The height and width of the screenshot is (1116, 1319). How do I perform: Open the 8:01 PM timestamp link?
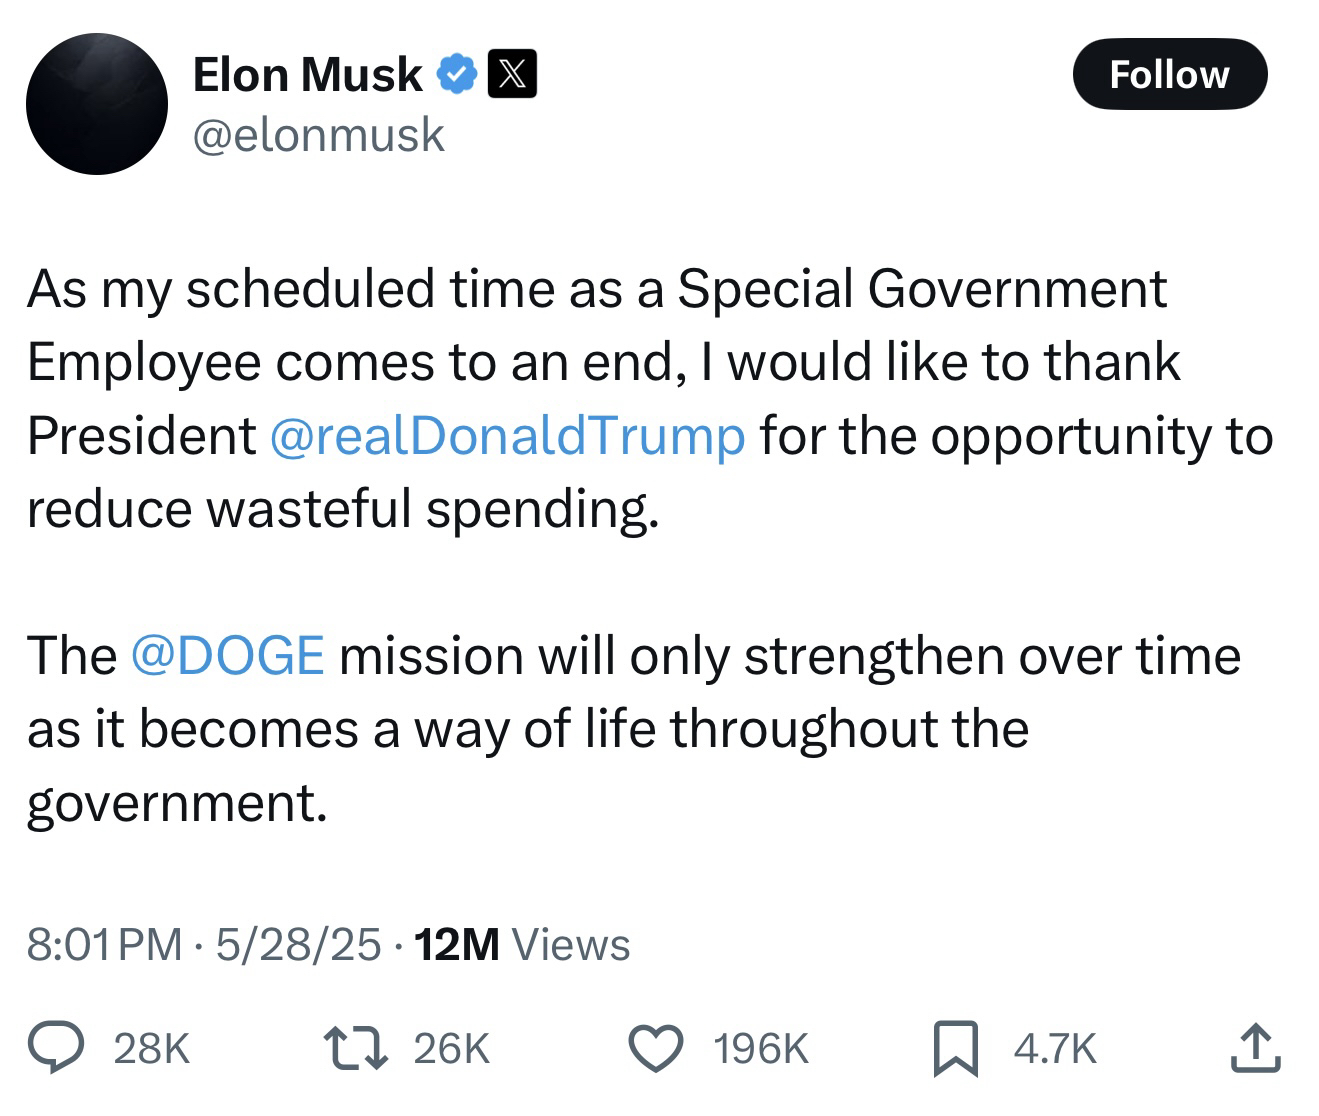coord(105,944)
